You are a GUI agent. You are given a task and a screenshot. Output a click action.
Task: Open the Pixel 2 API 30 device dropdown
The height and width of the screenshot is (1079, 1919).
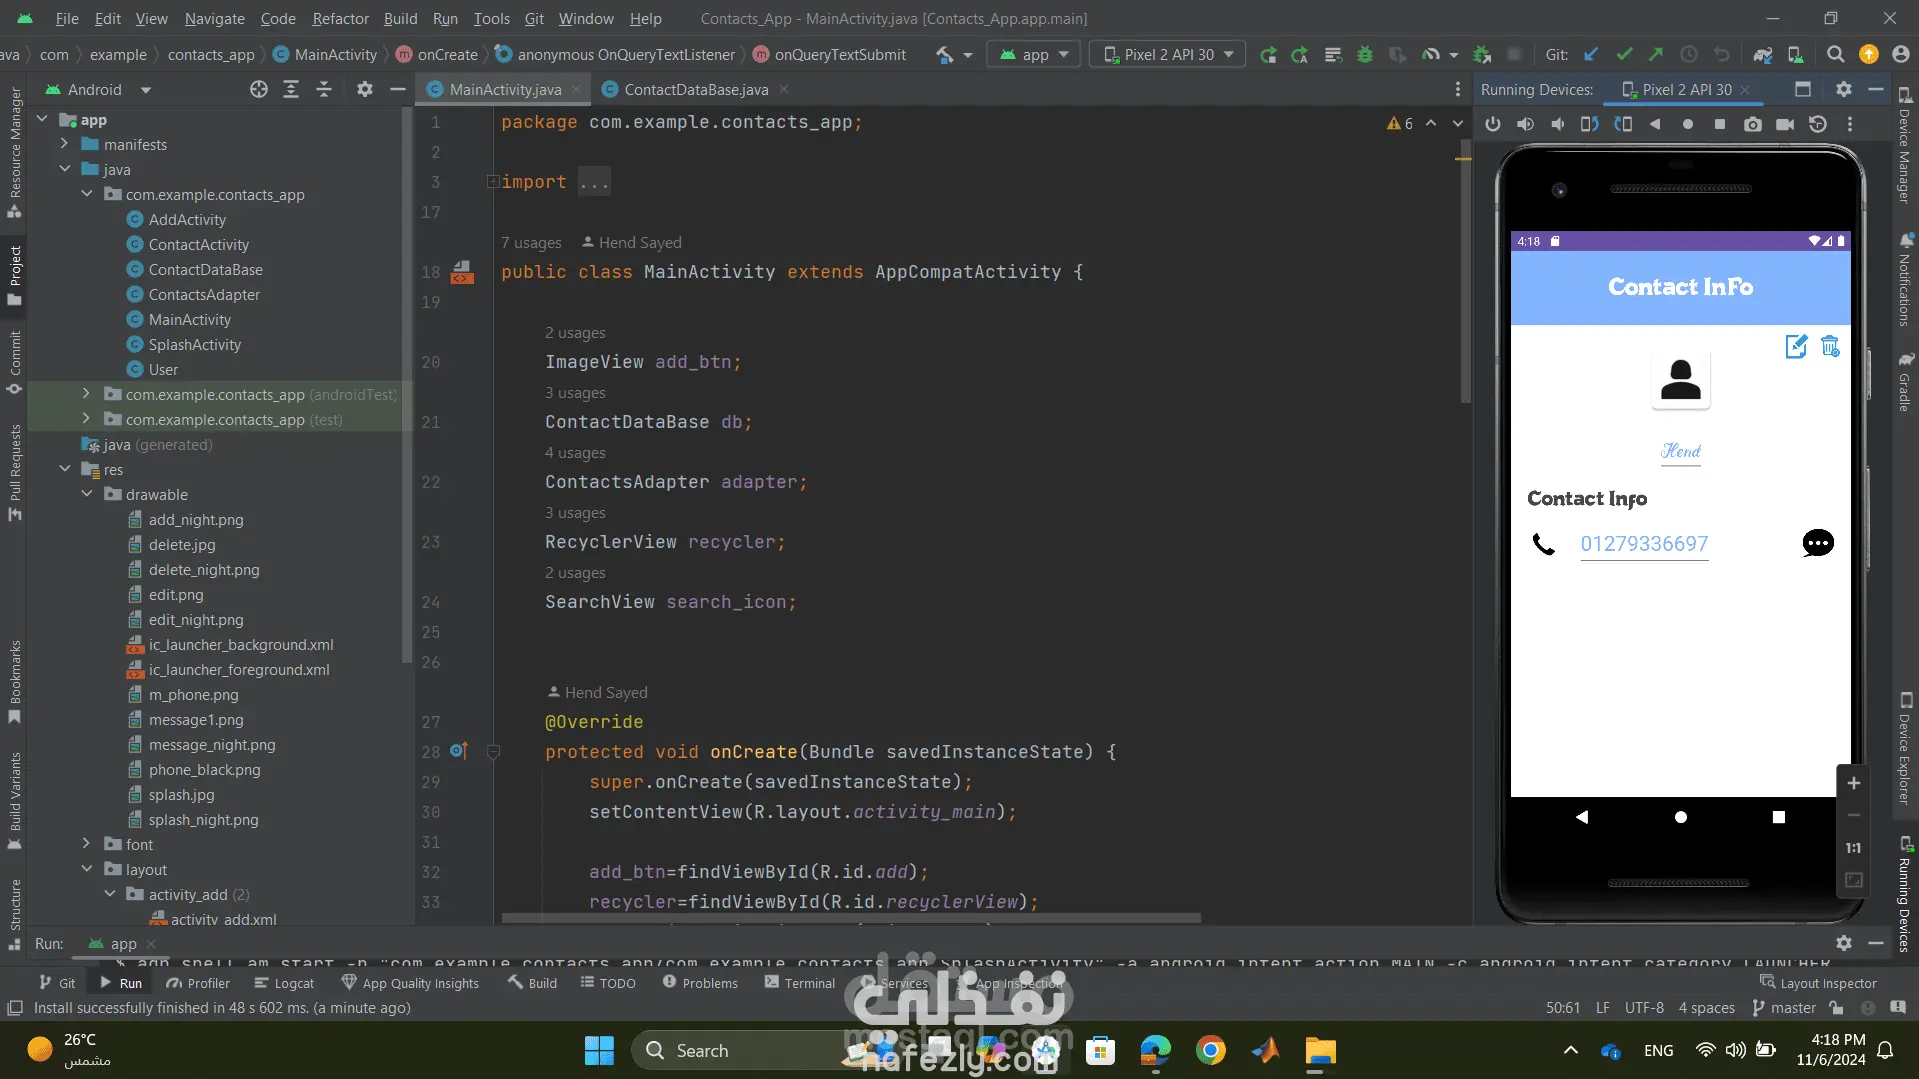pos(1168,55)
